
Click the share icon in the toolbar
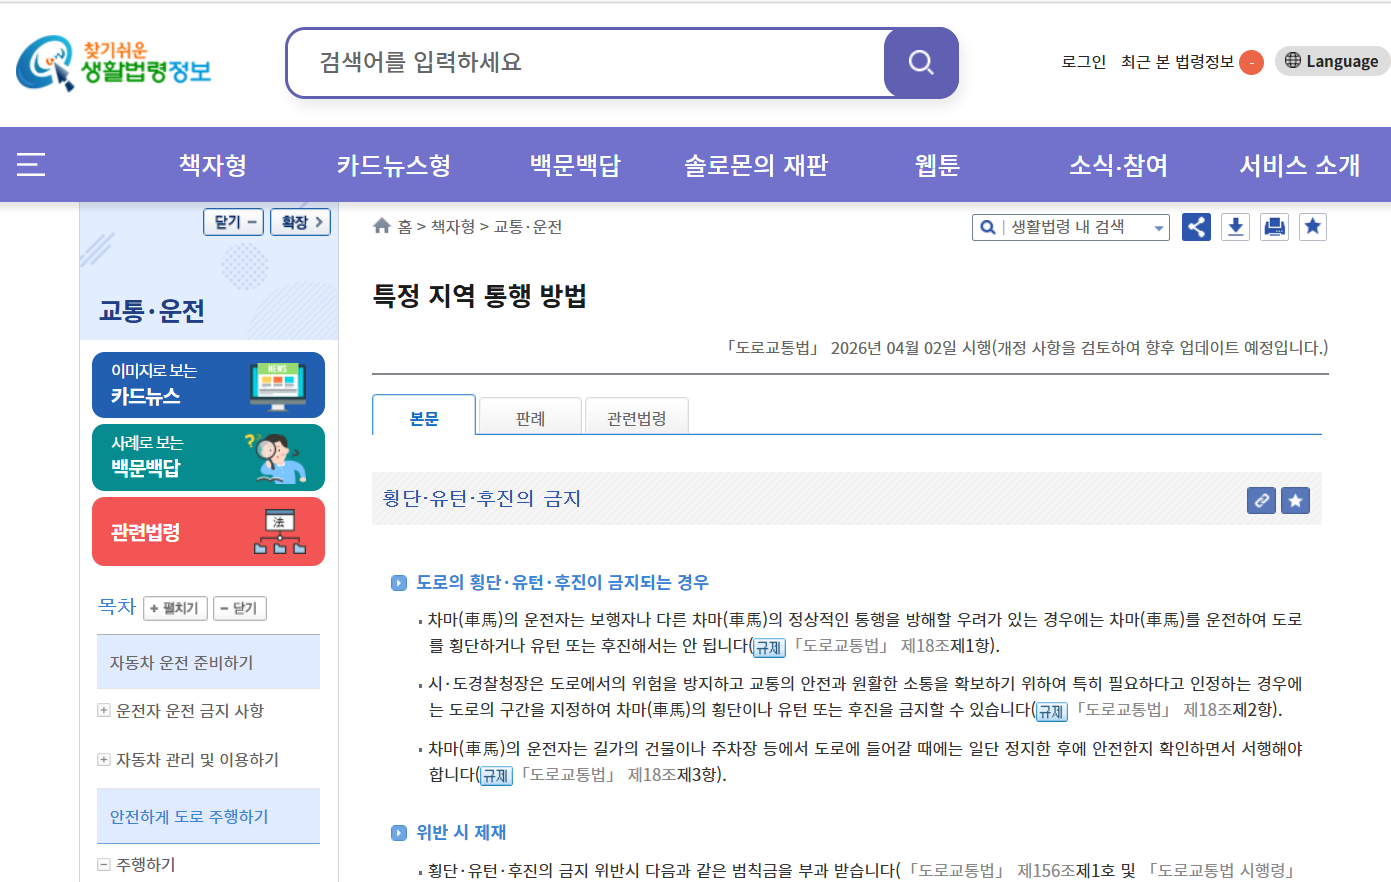(1196, 227)
